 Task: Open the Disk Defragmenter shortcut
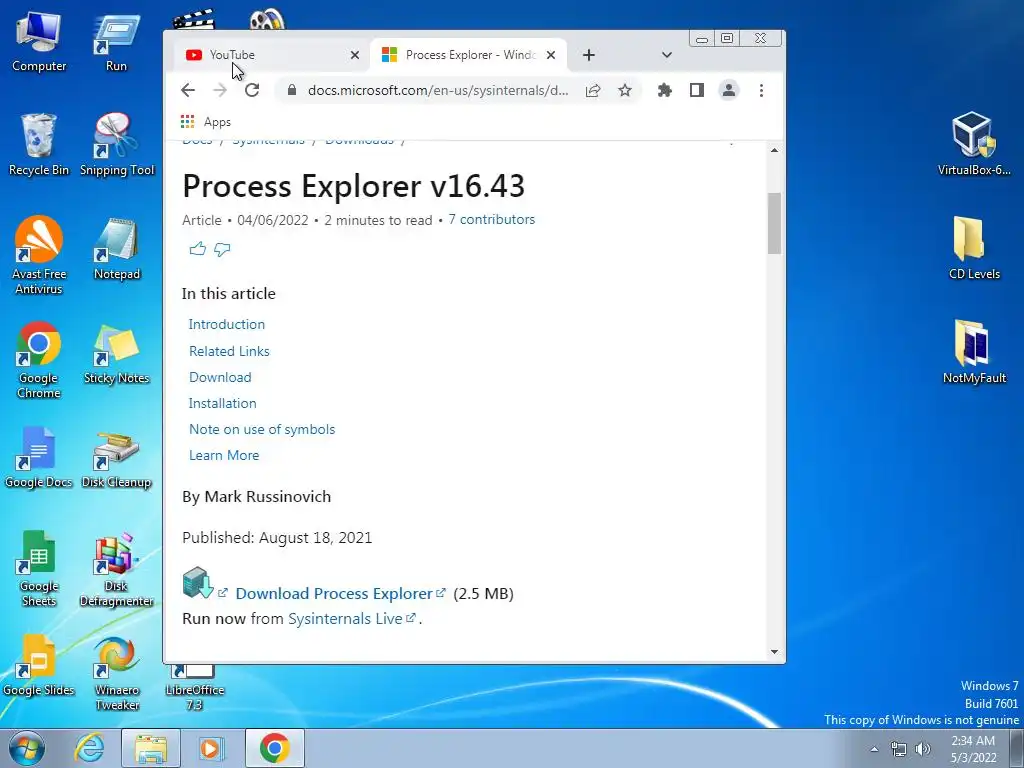[116, 570]
